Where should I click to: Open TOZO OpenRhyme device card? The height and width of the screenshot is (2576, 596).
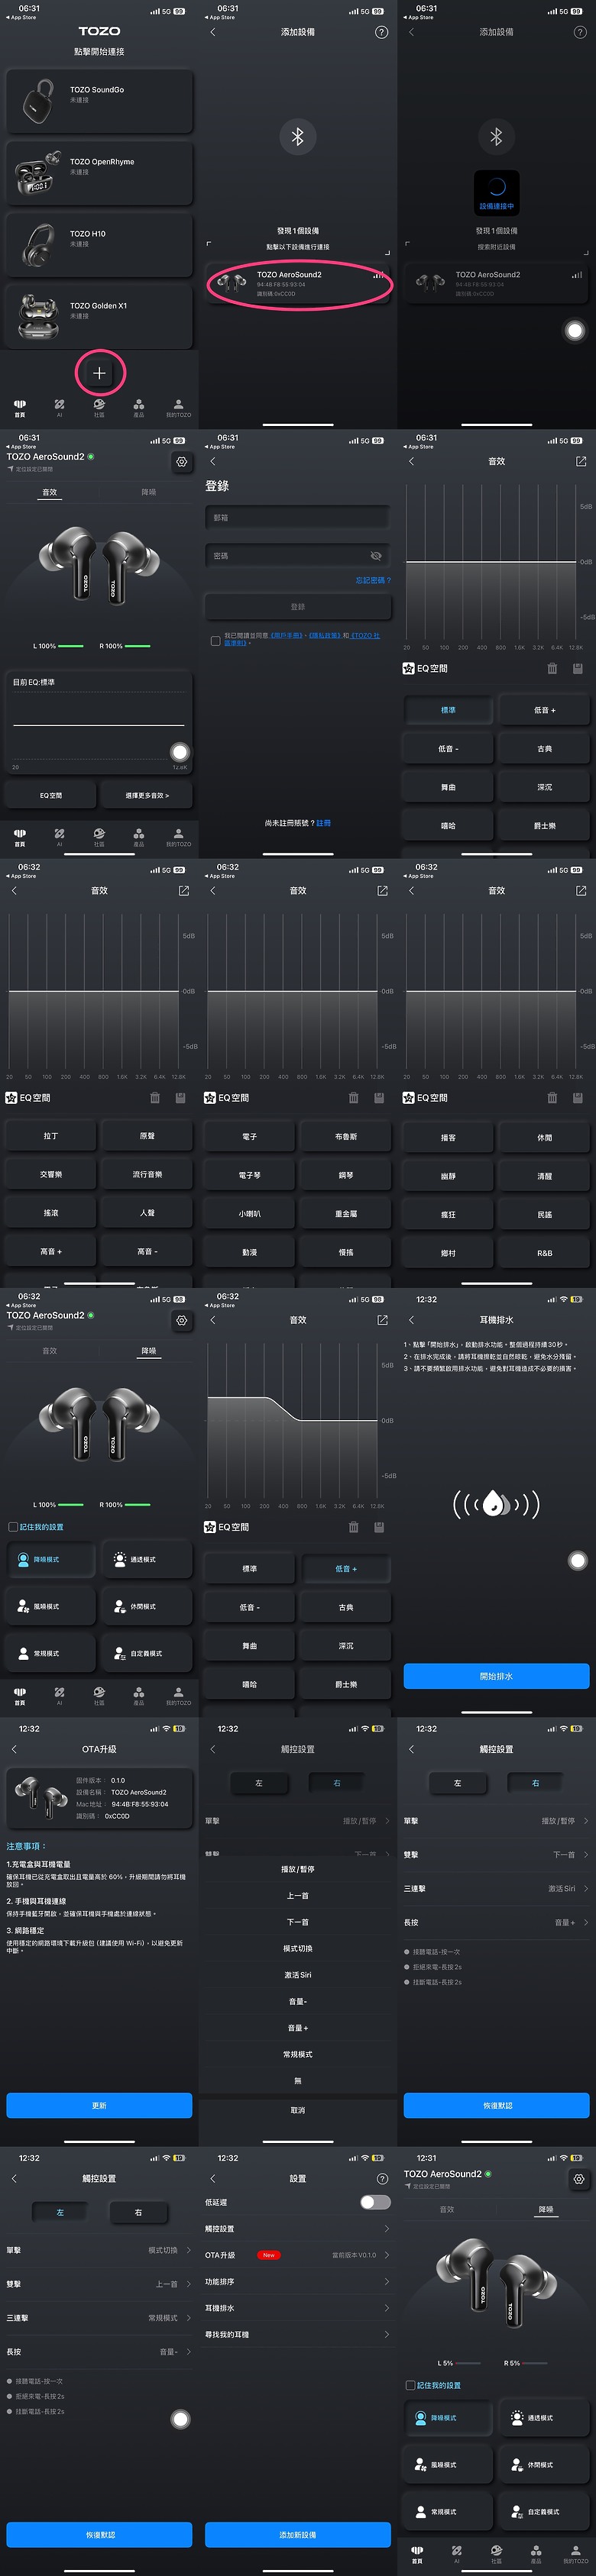pyautogui.click(x=99, y=174)
